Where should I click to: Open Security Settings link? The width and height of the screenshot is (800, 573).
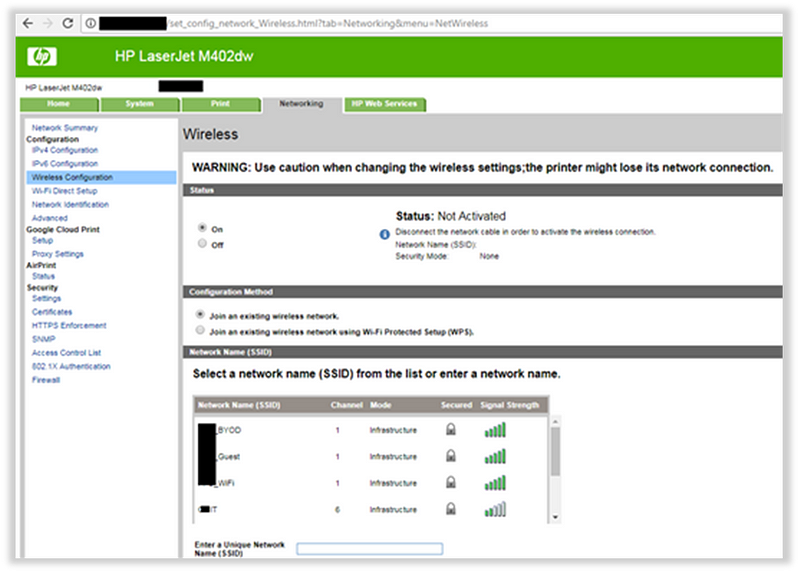[x=46, y=298]
